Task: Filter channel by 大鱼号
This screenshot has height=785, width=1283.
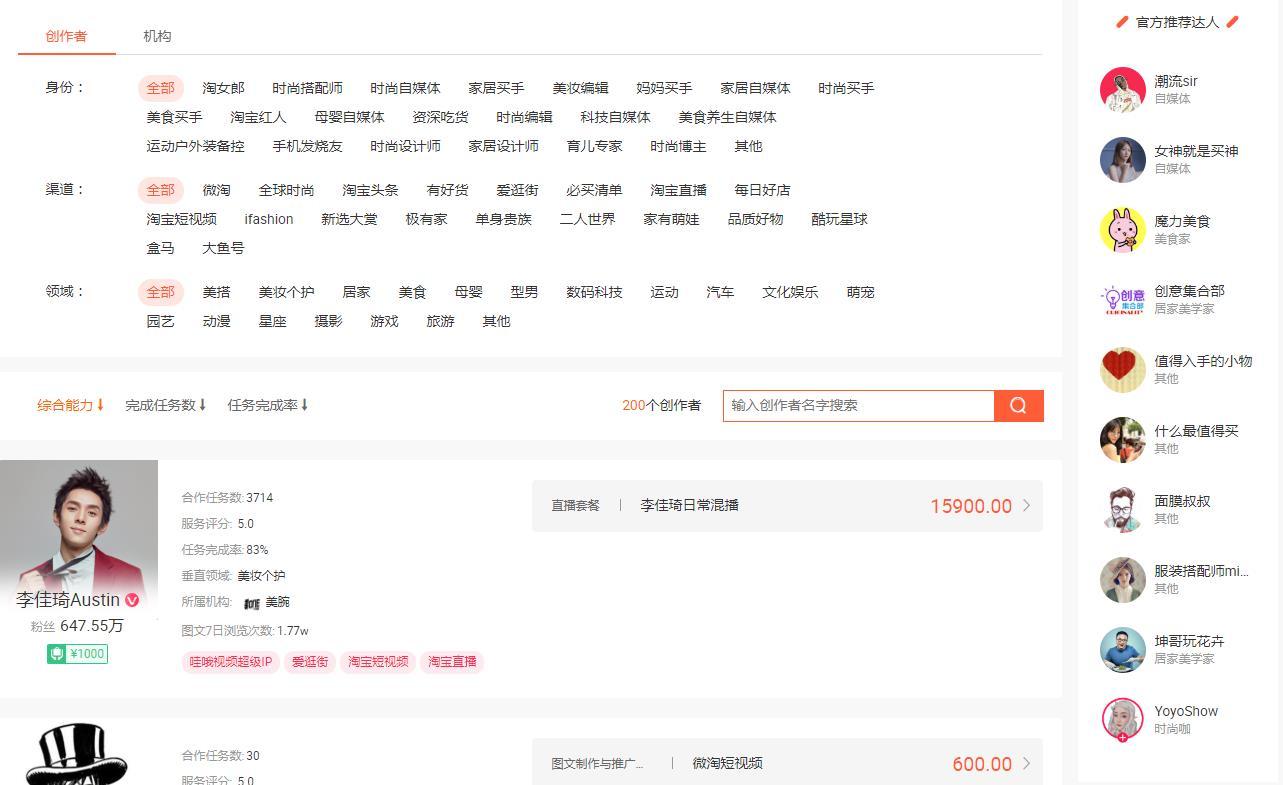Action: (223, 248)
